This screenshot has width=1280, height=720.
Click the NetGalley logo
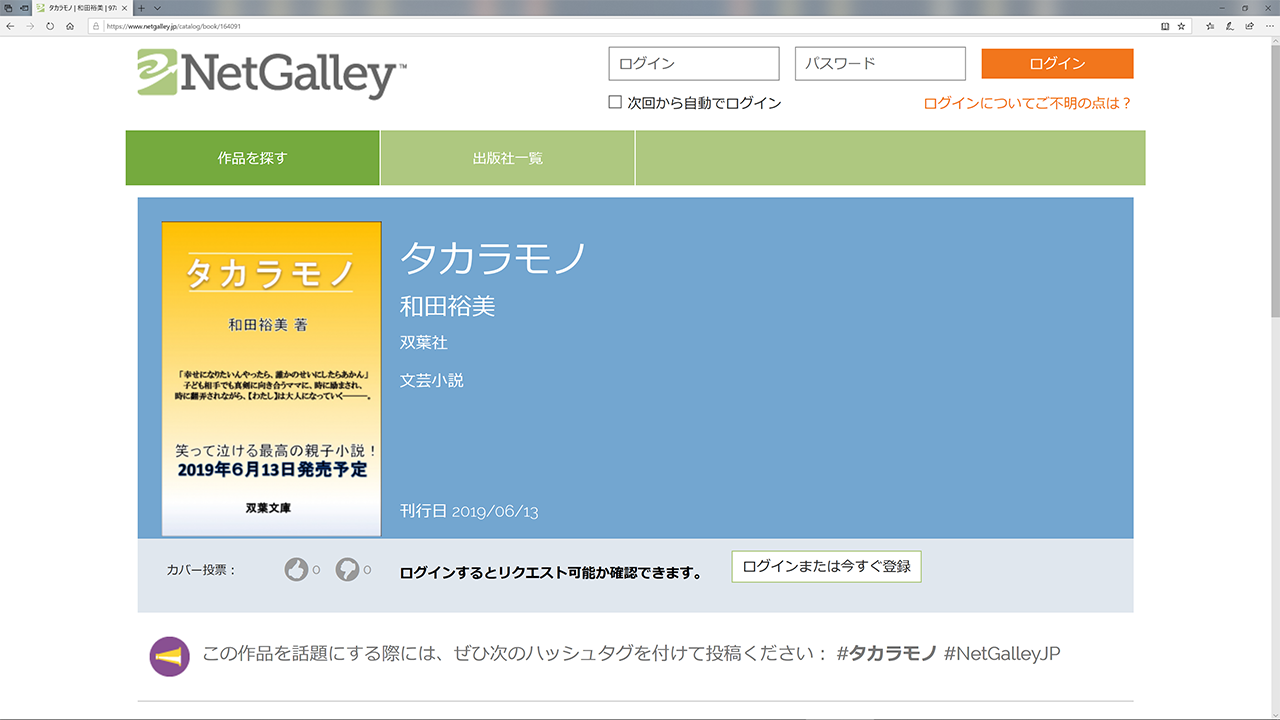[272, 73]
